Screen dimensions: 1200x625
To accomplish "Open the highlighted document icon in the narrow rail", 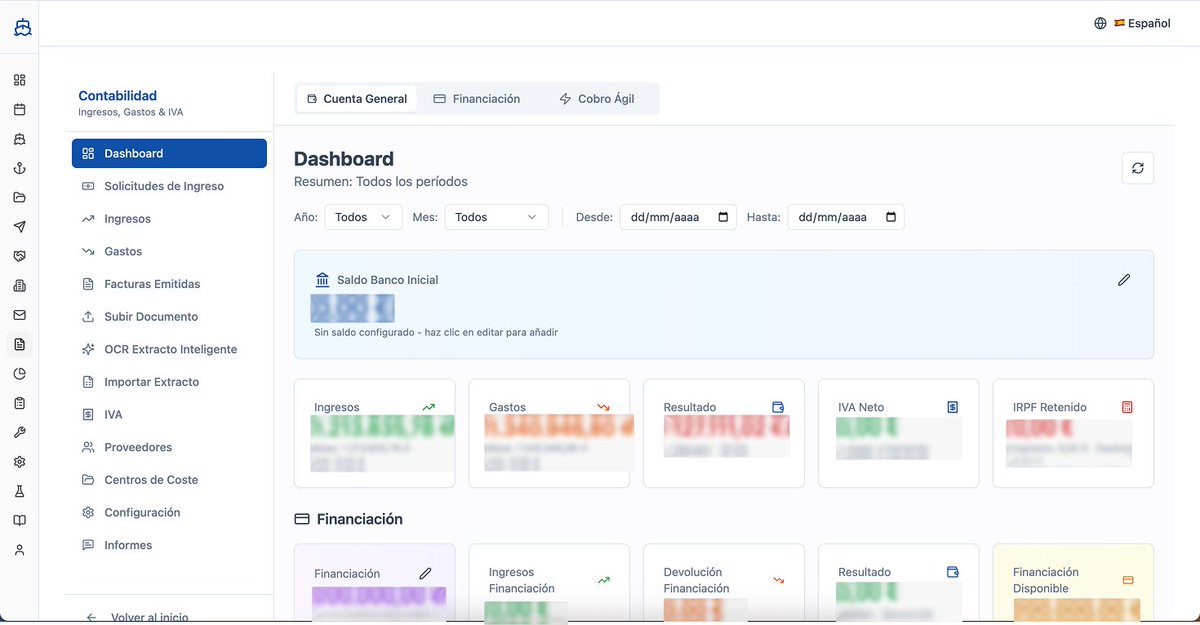I will (x=20, y=344).
